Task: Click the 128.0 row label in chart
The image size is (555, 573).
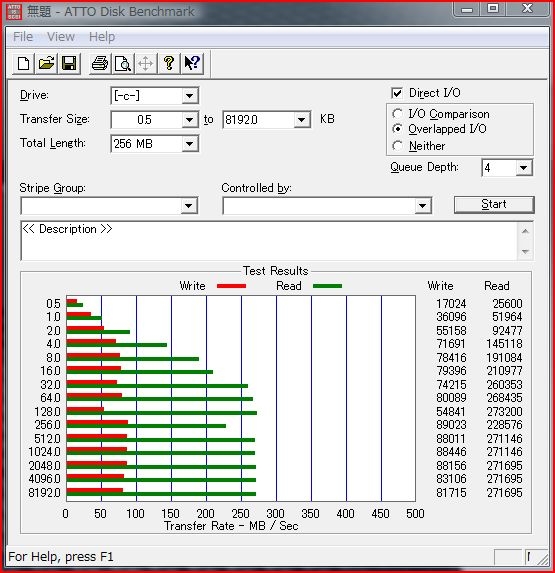Action: click(x=47, y=411)
